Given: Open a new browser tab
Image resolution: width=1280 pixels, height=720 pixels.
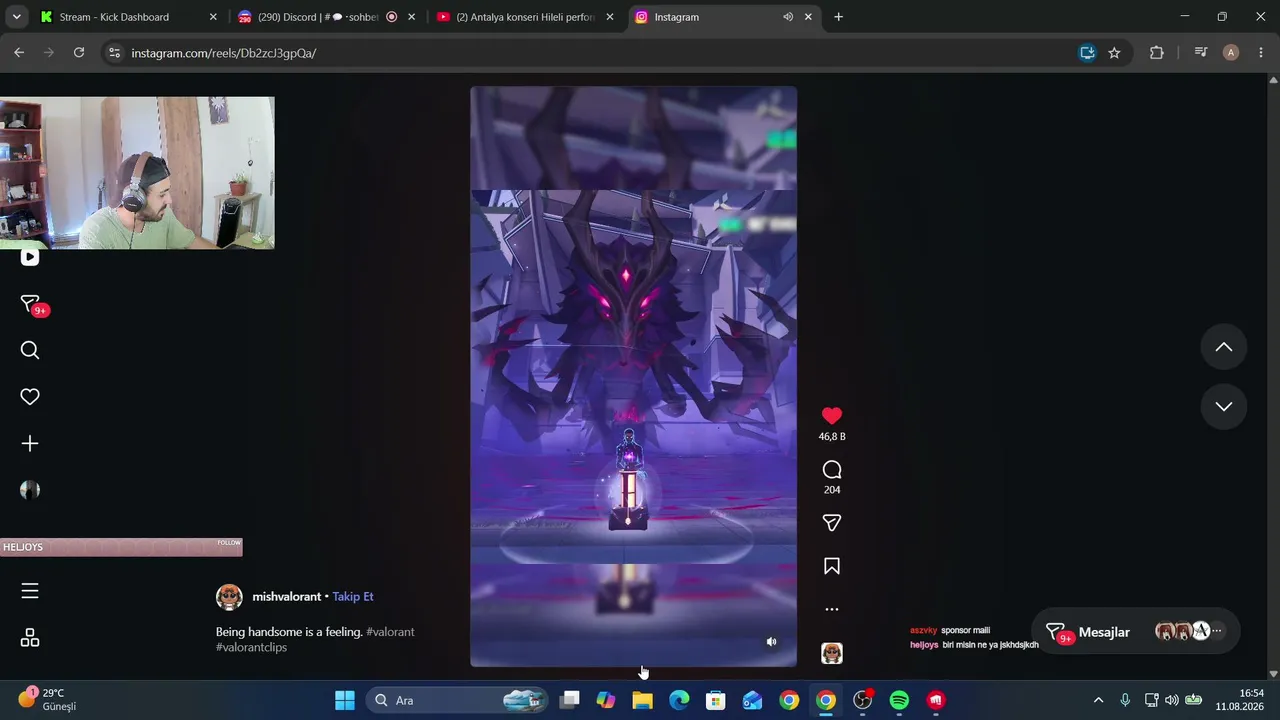Looking at the screenshot, I should click(838, 17).
